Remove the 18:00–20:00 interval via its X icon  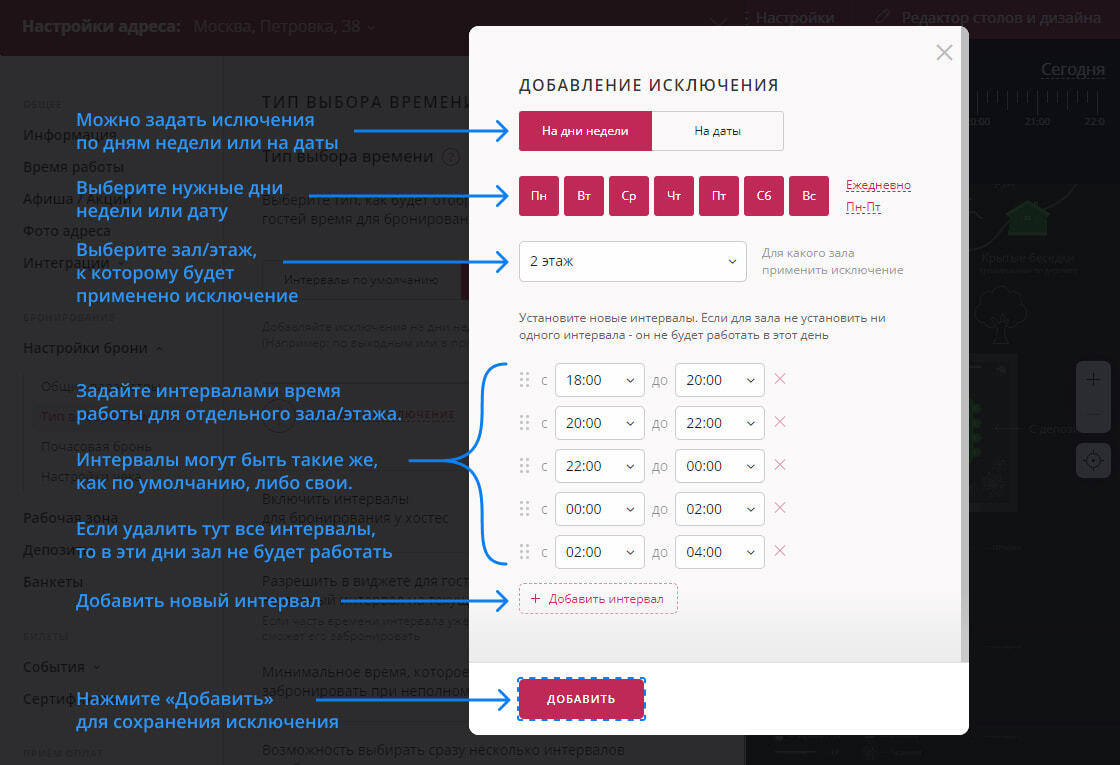tap(780, 380)
